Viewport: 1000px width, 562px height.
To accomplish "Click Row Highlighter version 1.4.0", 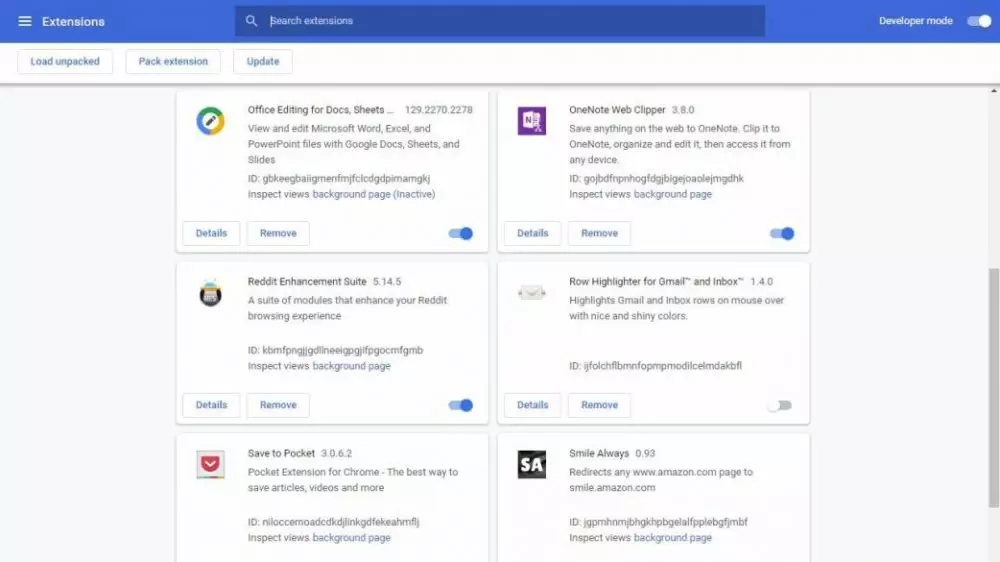I will coord(761,281).
